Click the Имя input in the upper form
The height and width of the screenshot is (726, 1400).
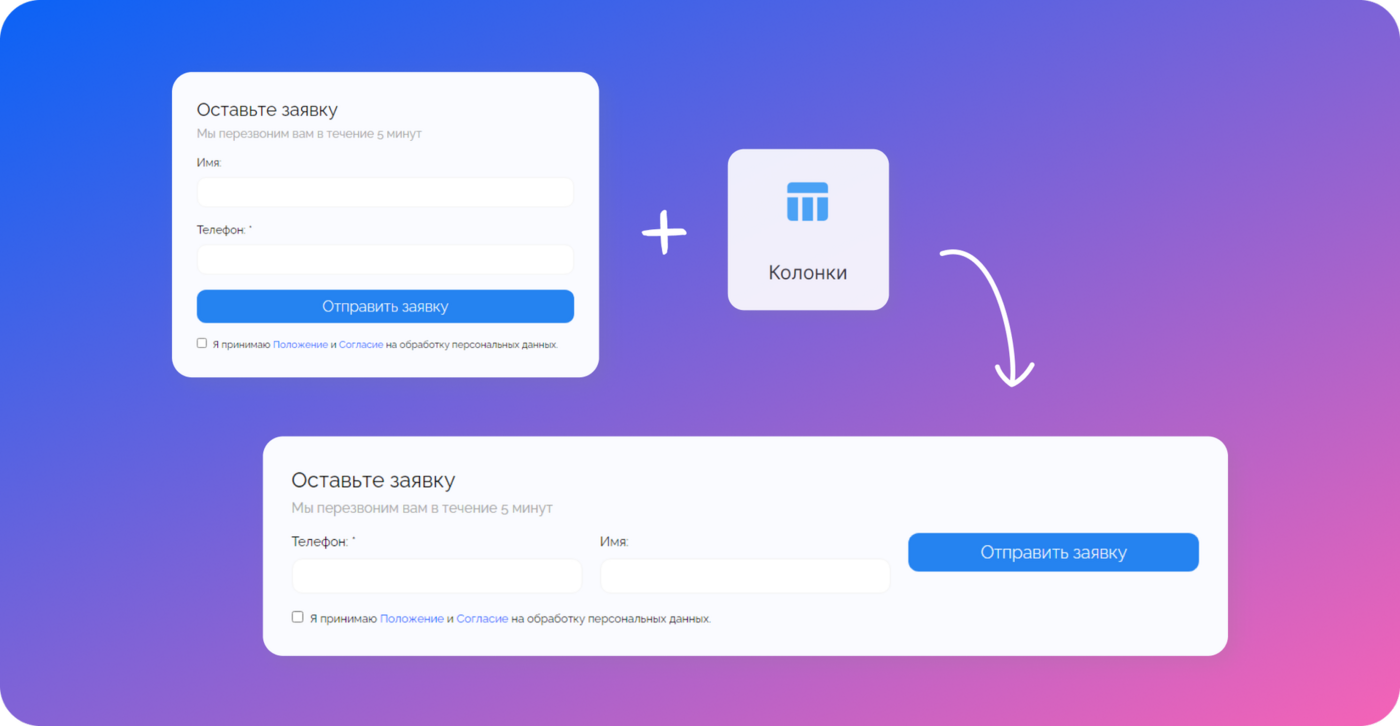coord(385,192)
